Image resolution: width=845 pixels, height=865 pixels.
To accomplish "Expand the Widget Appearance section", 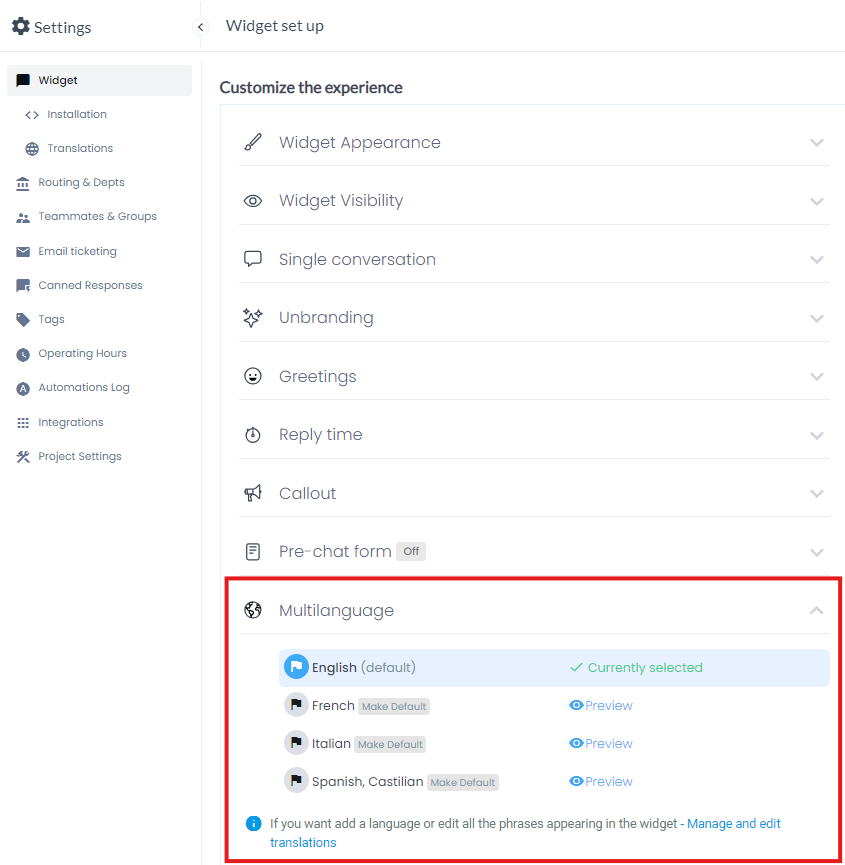I will tap(817, 143).
